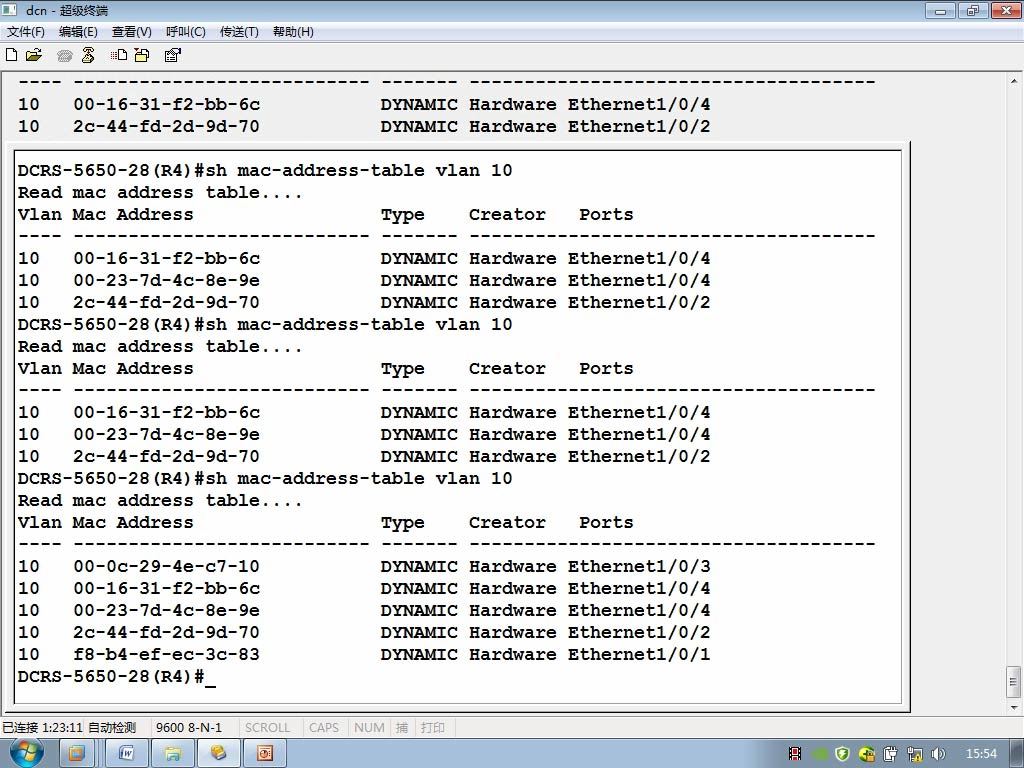
Task: Click the scroll-up arrow of terminal scrollbar
Action: pyautogui.click(x=1014, y=82)
